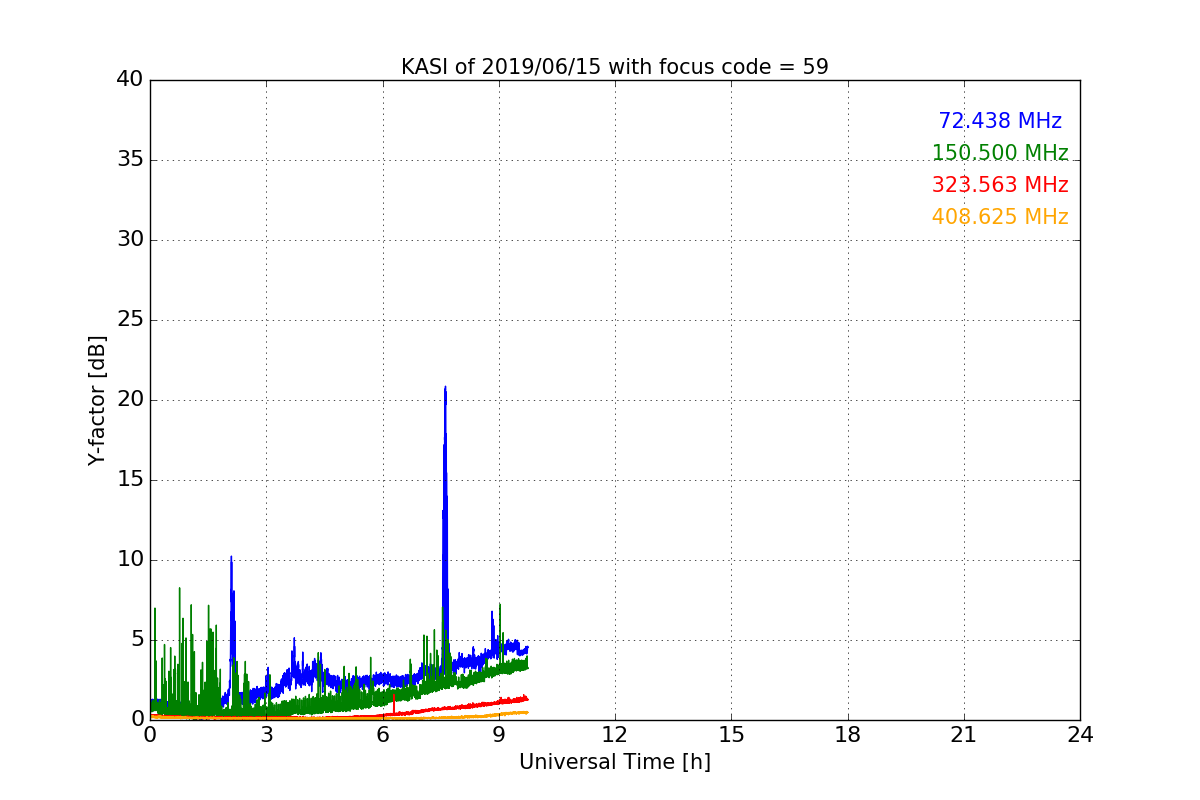This screenshot has width=1200, height=800.
Task: Click the x-axis tick label '18'
Action: point(848,735)
